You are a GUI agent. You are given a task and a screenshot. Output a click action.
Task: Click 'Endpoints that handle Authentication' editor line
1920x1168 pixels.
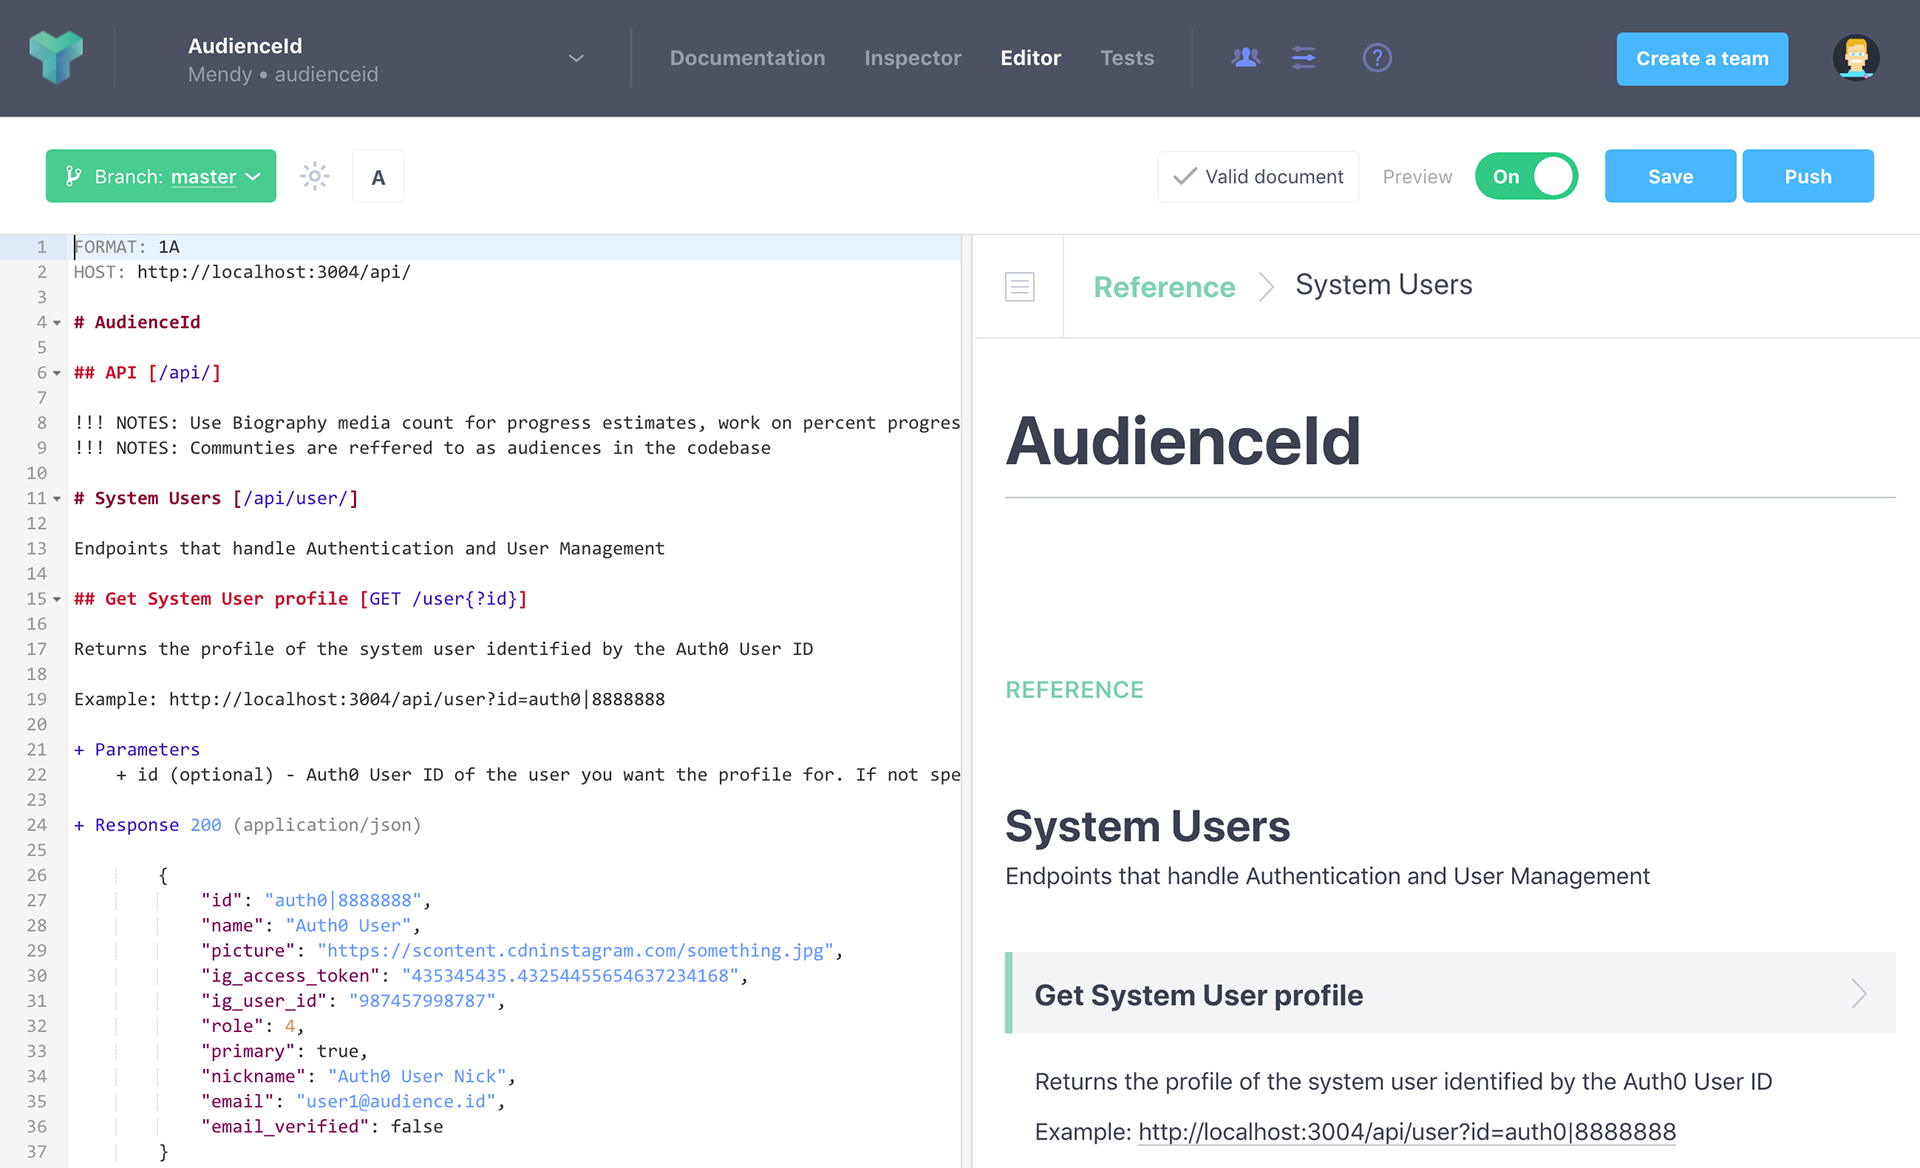(x=369, y=549)
